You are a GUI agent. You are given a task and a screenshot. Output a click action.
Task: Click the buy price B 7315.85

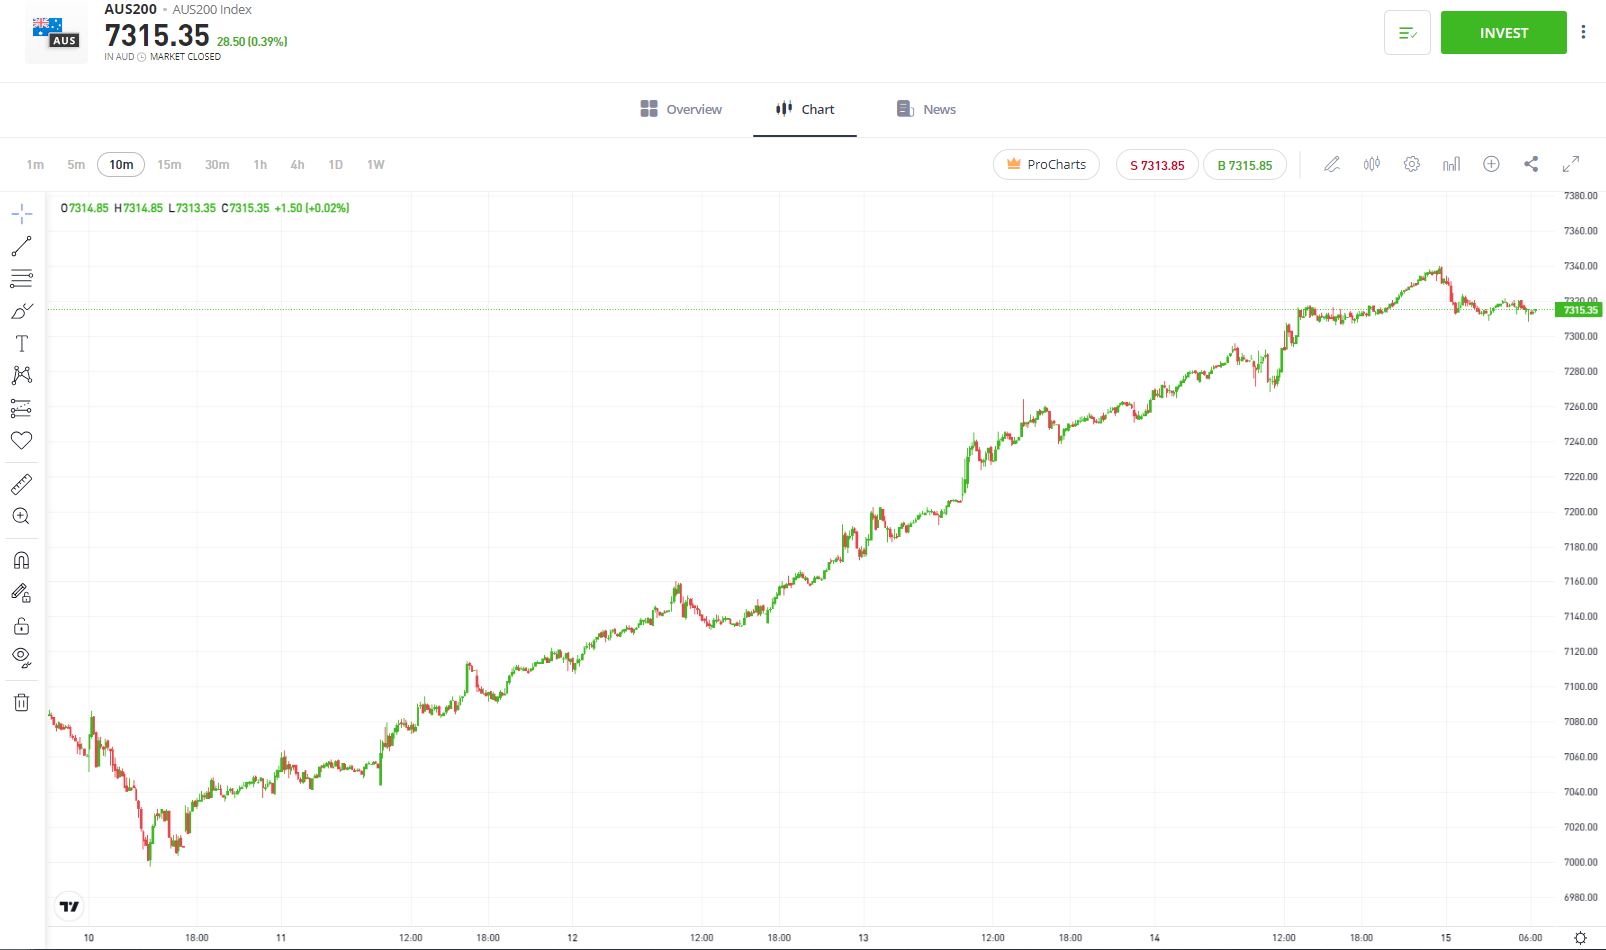(1245, 165)
